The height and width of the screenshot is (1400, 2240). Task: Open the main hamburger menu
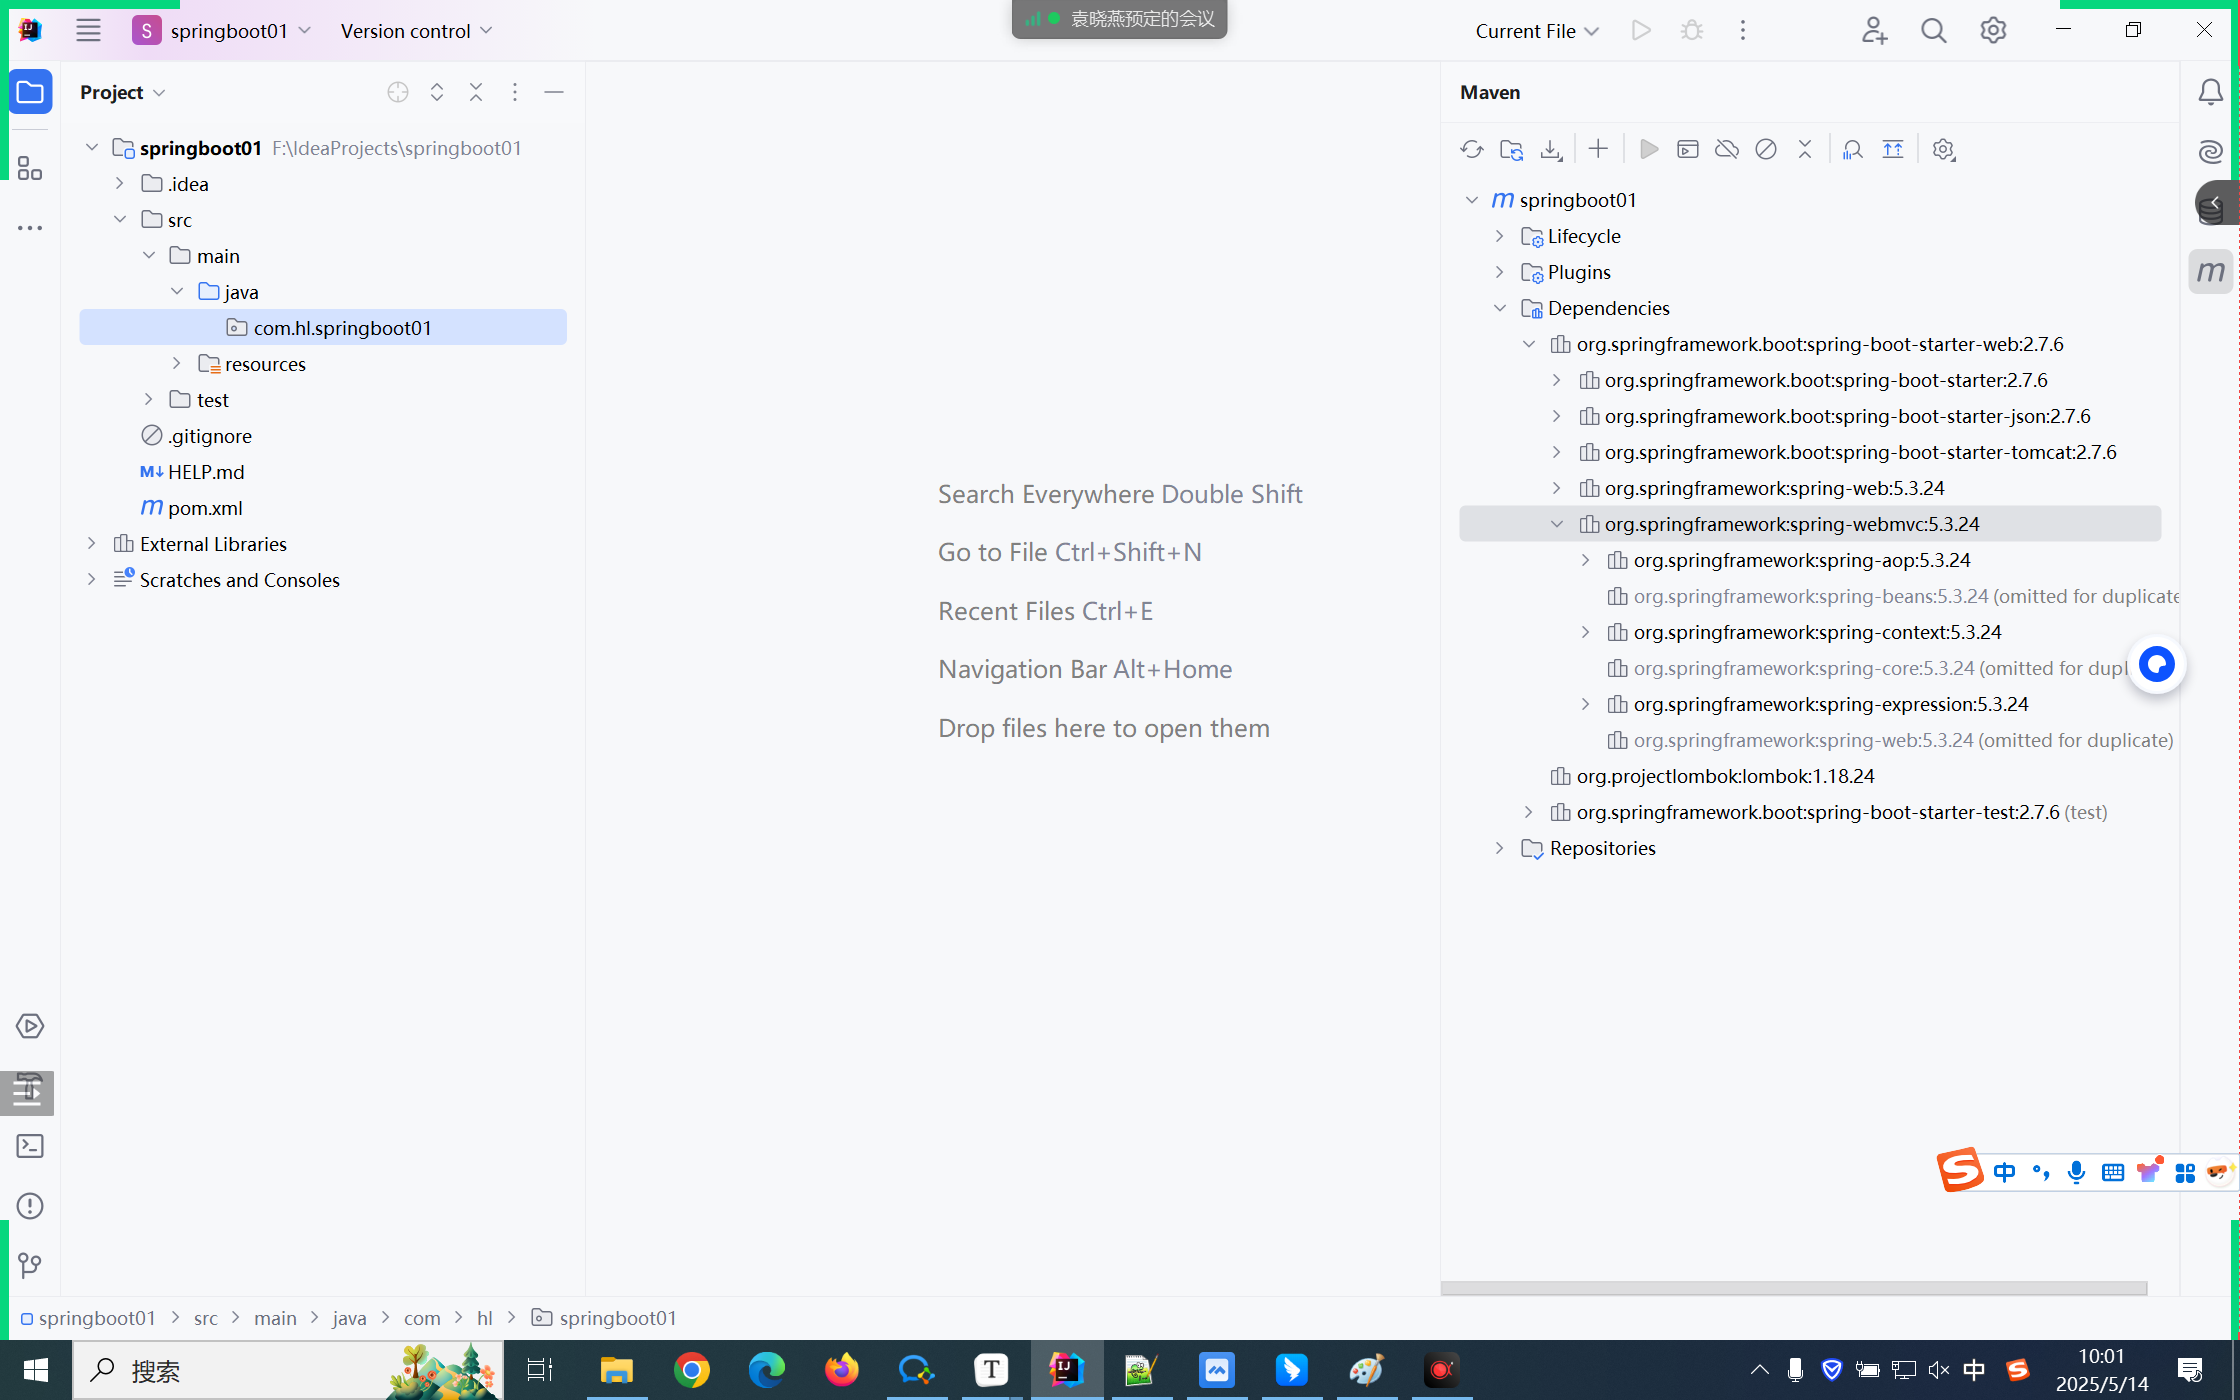(88, 31)
